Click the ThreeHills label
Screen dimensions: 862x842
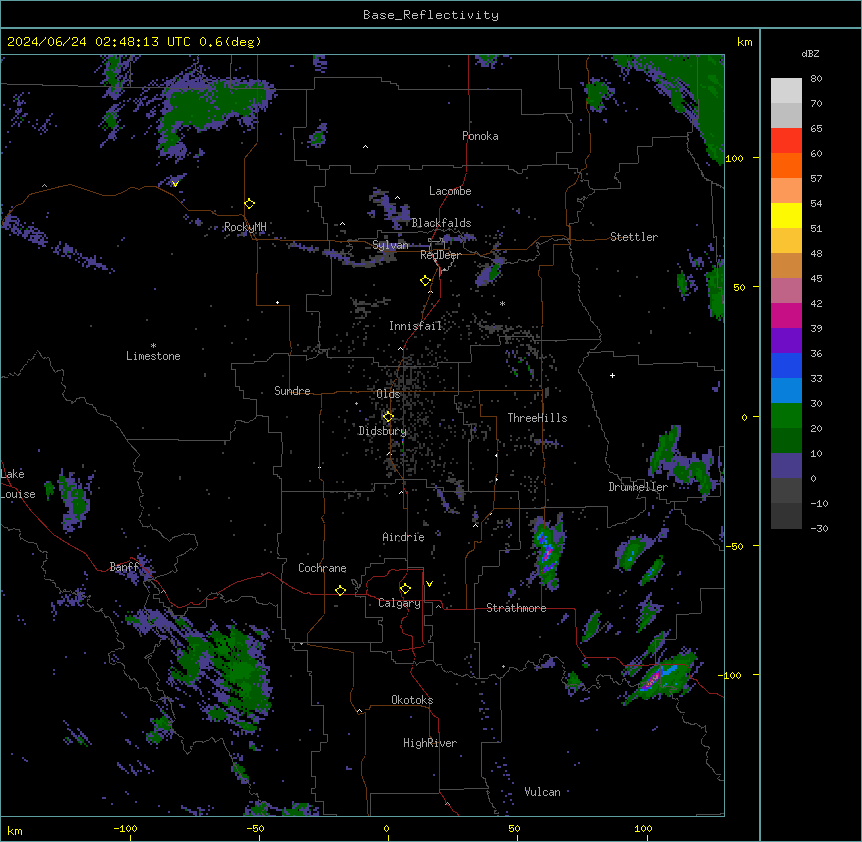[538, 418]
